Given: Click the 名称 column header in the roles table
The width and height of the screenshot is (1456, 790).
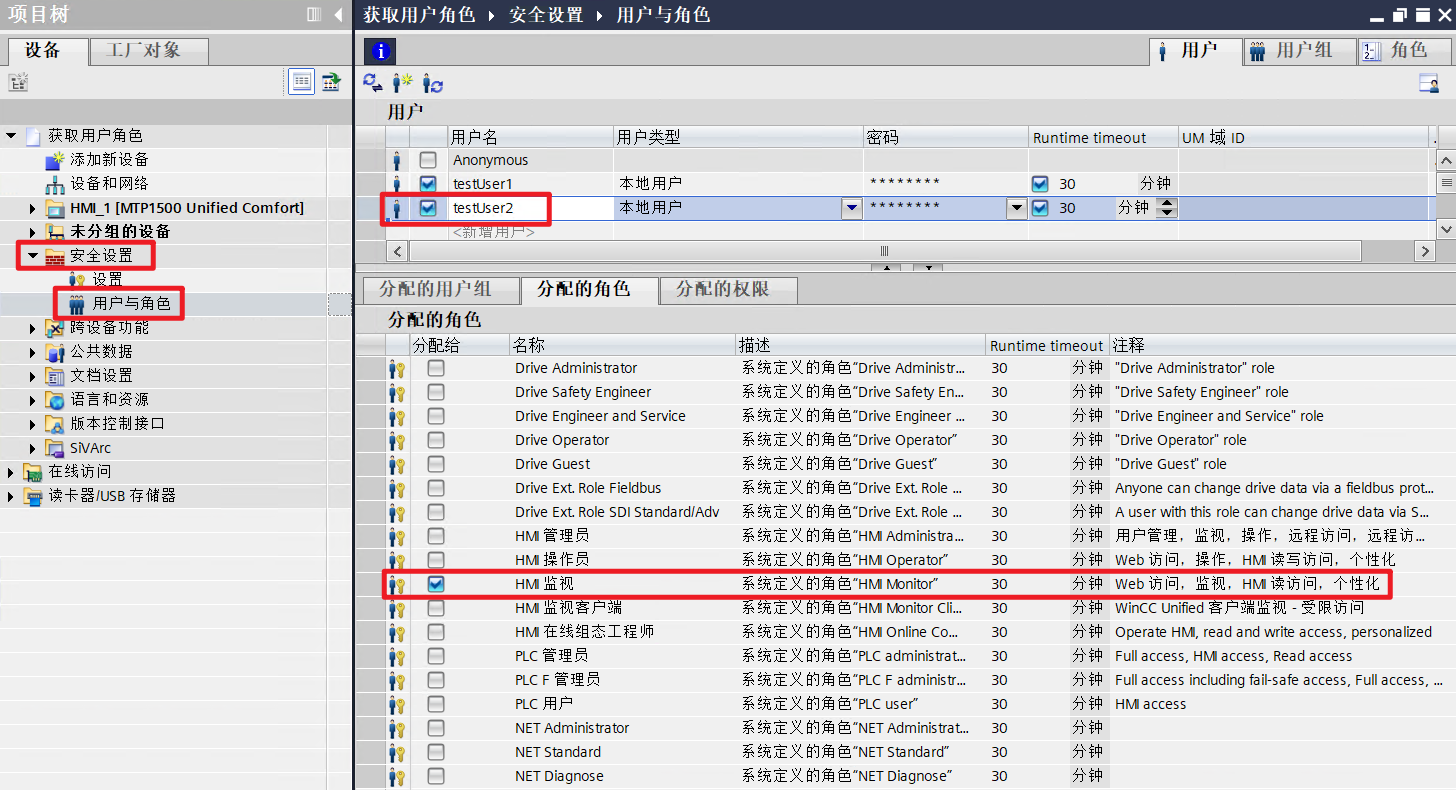Looking at the screenshot, I should 622,345.
